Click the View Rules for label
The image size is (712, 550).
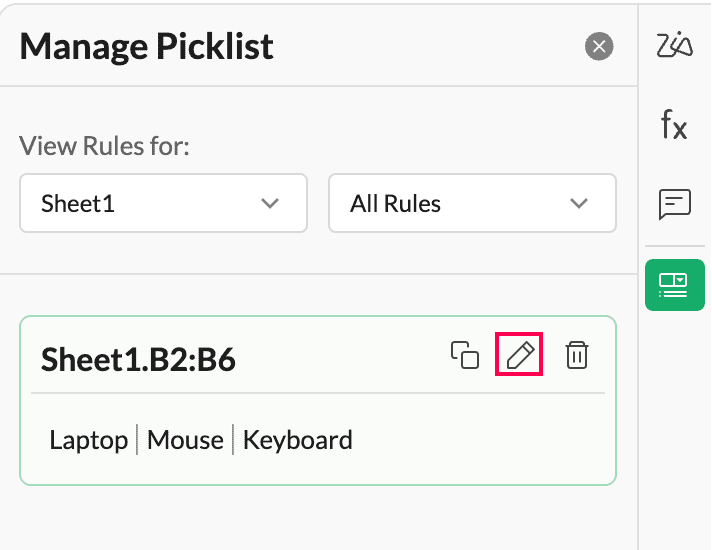point(104,147)
